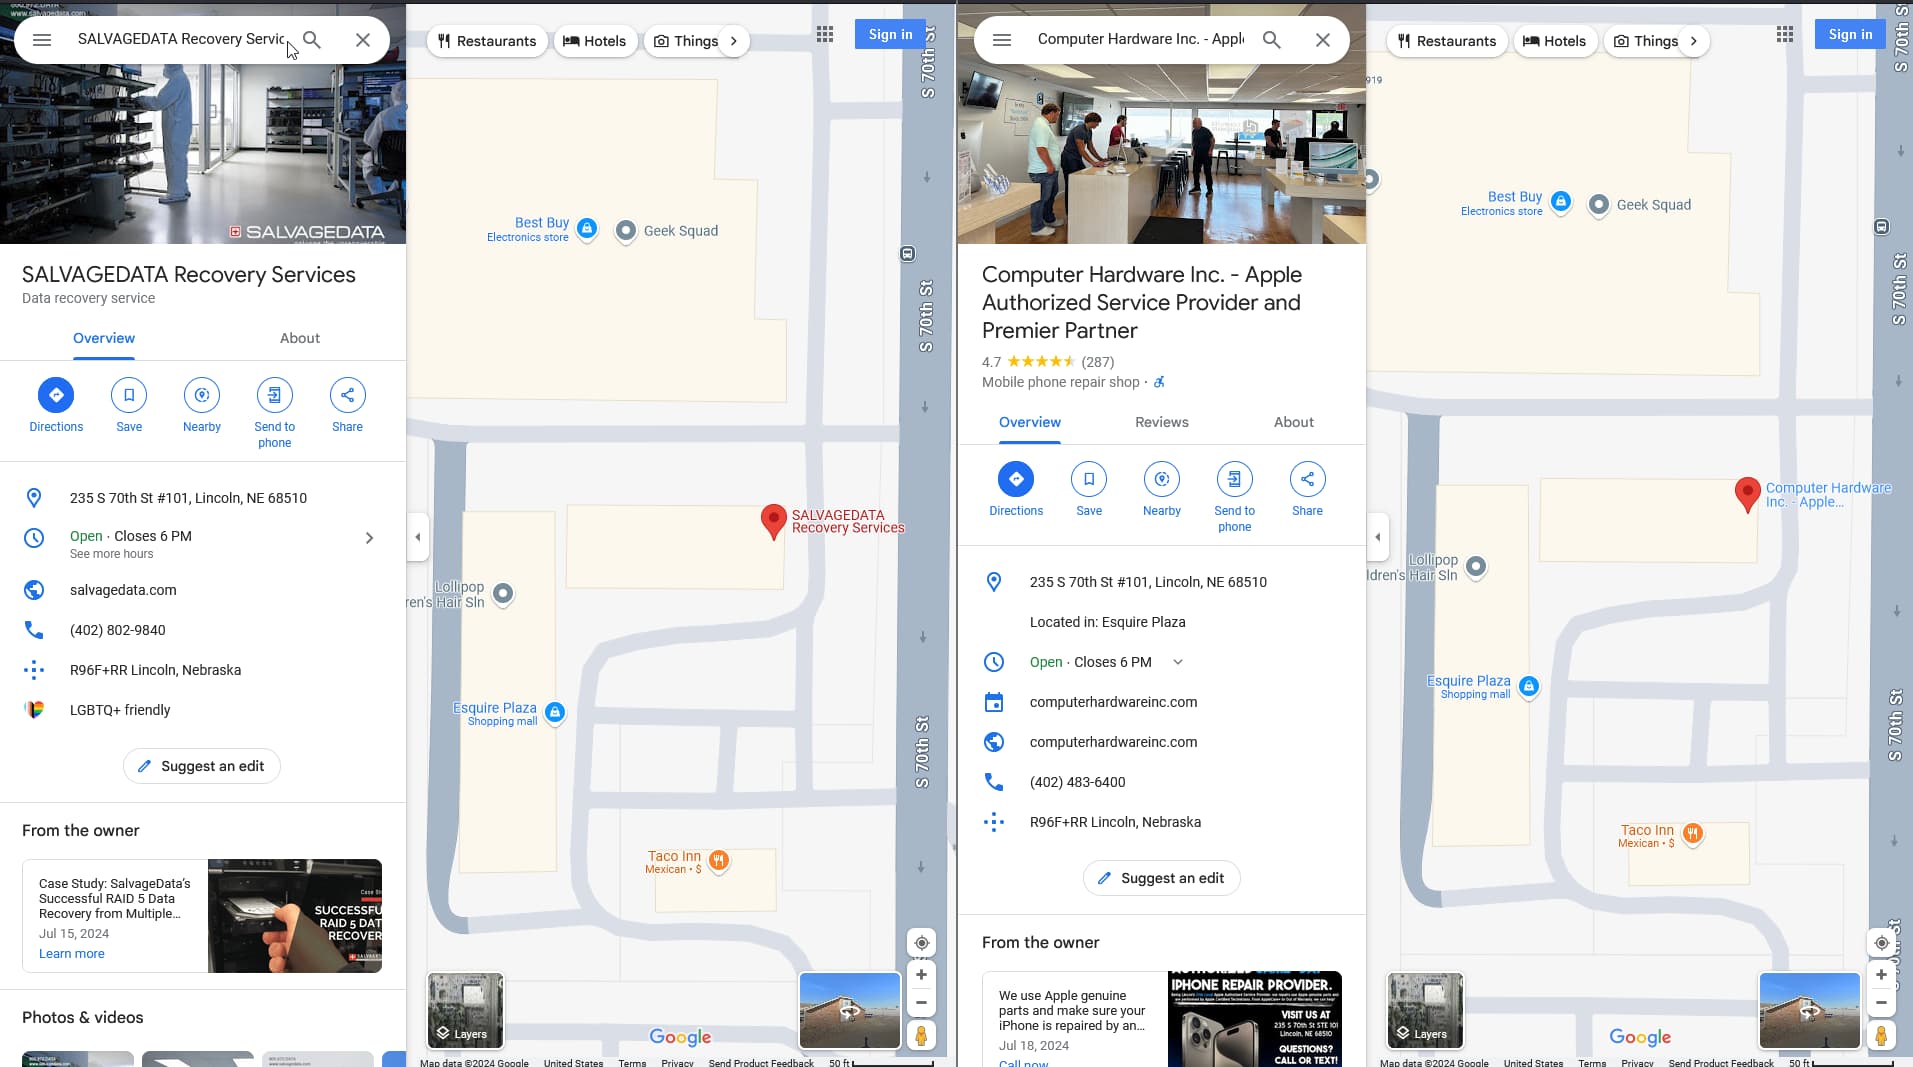Viewport: 1913px width, 1067px height.
Task: Click Share icon for SALVAGEDATA listing
Action: [348, 395]
